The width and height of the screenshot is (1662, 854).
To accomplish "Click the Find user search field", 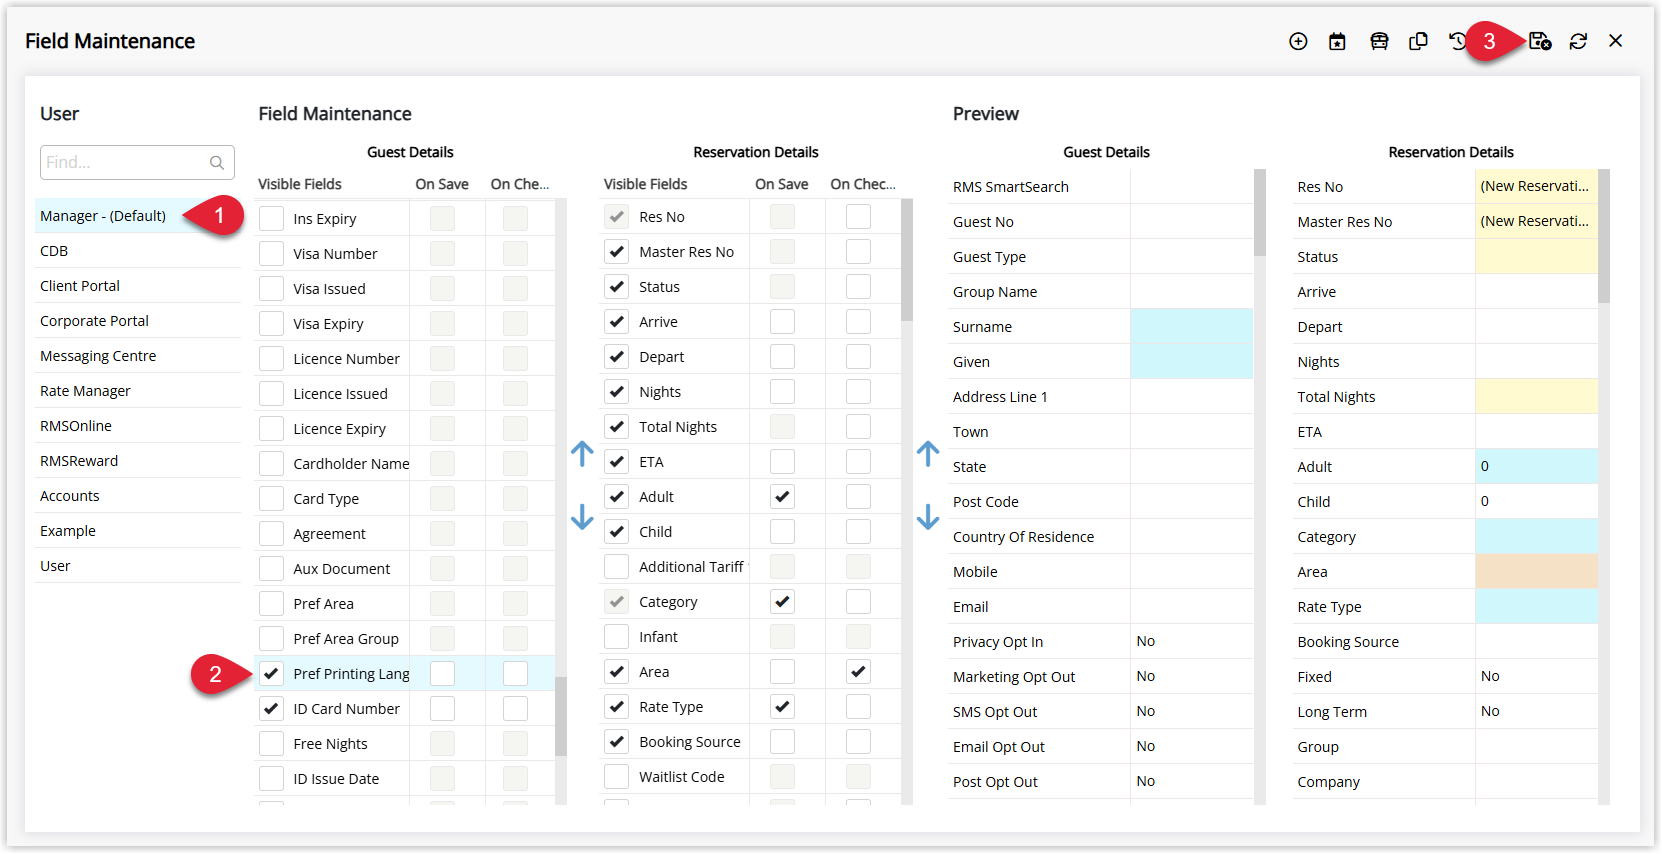I will click(x=137, y=162).
